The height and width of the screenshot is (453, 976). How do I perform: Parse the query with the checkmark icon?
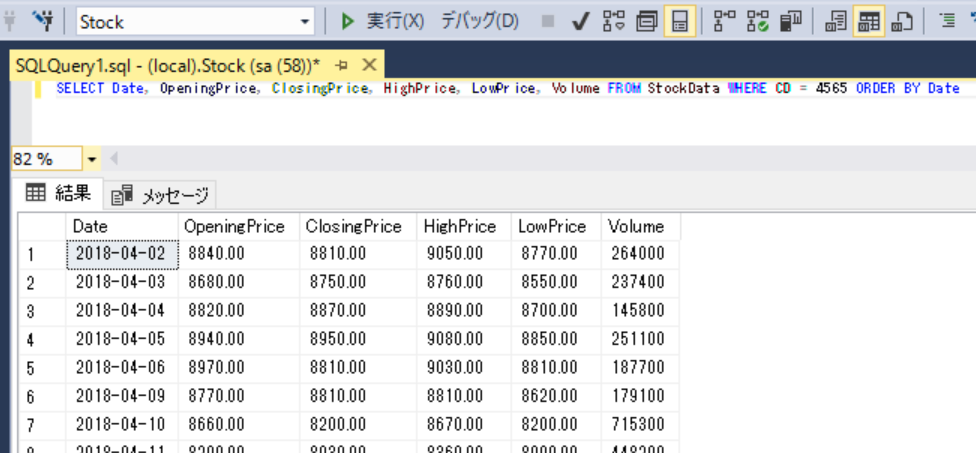point(581,22)
